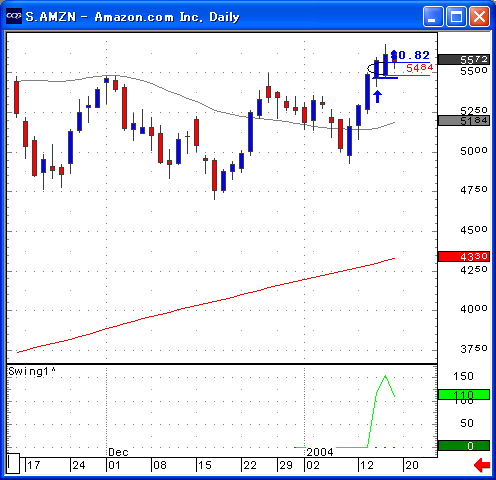Viewport: 496px width, 480px height.
Task: Click the 3750 price scale label
Action: coord(474,349)
